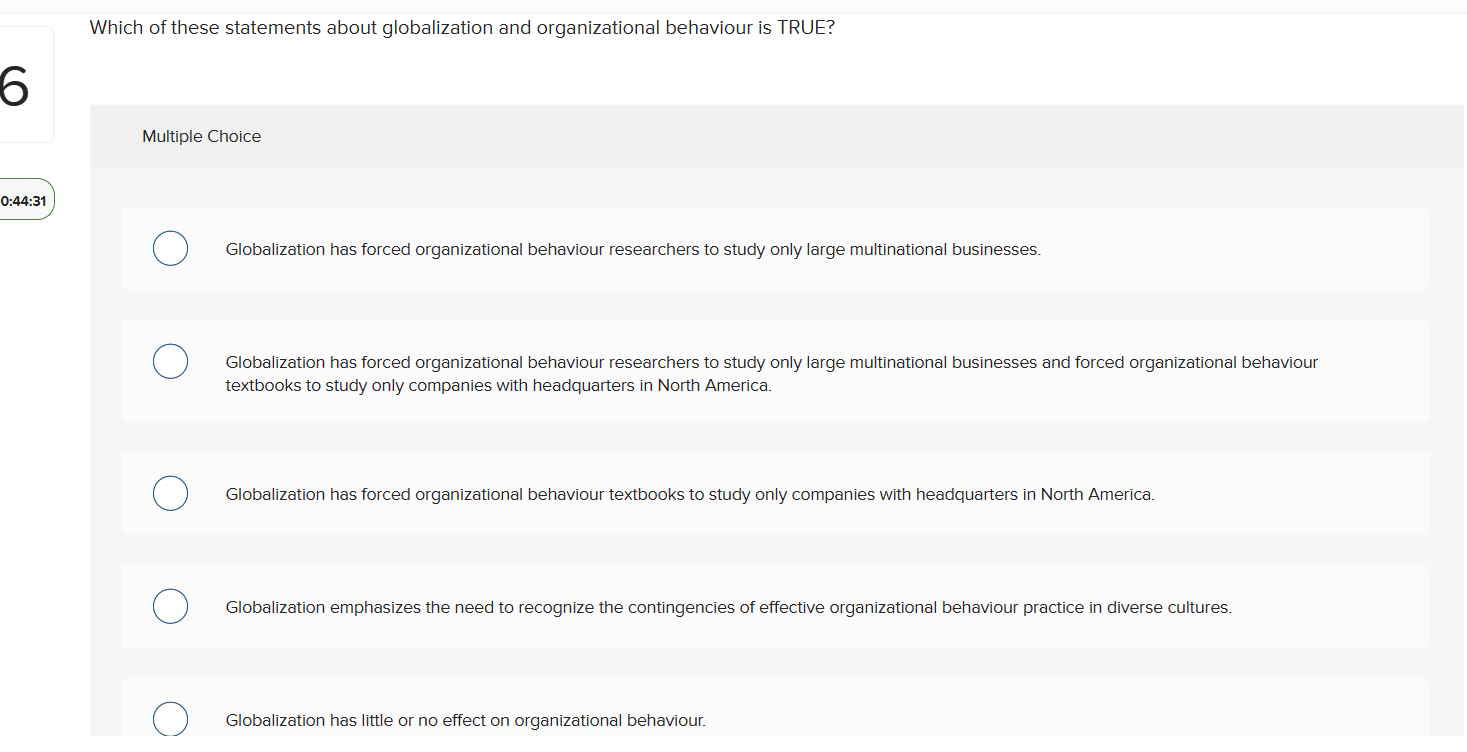Click the question text asking which statement is TRUE
Image resolution: width=1467 pixels, height=752 pixels.
(461, 27)
